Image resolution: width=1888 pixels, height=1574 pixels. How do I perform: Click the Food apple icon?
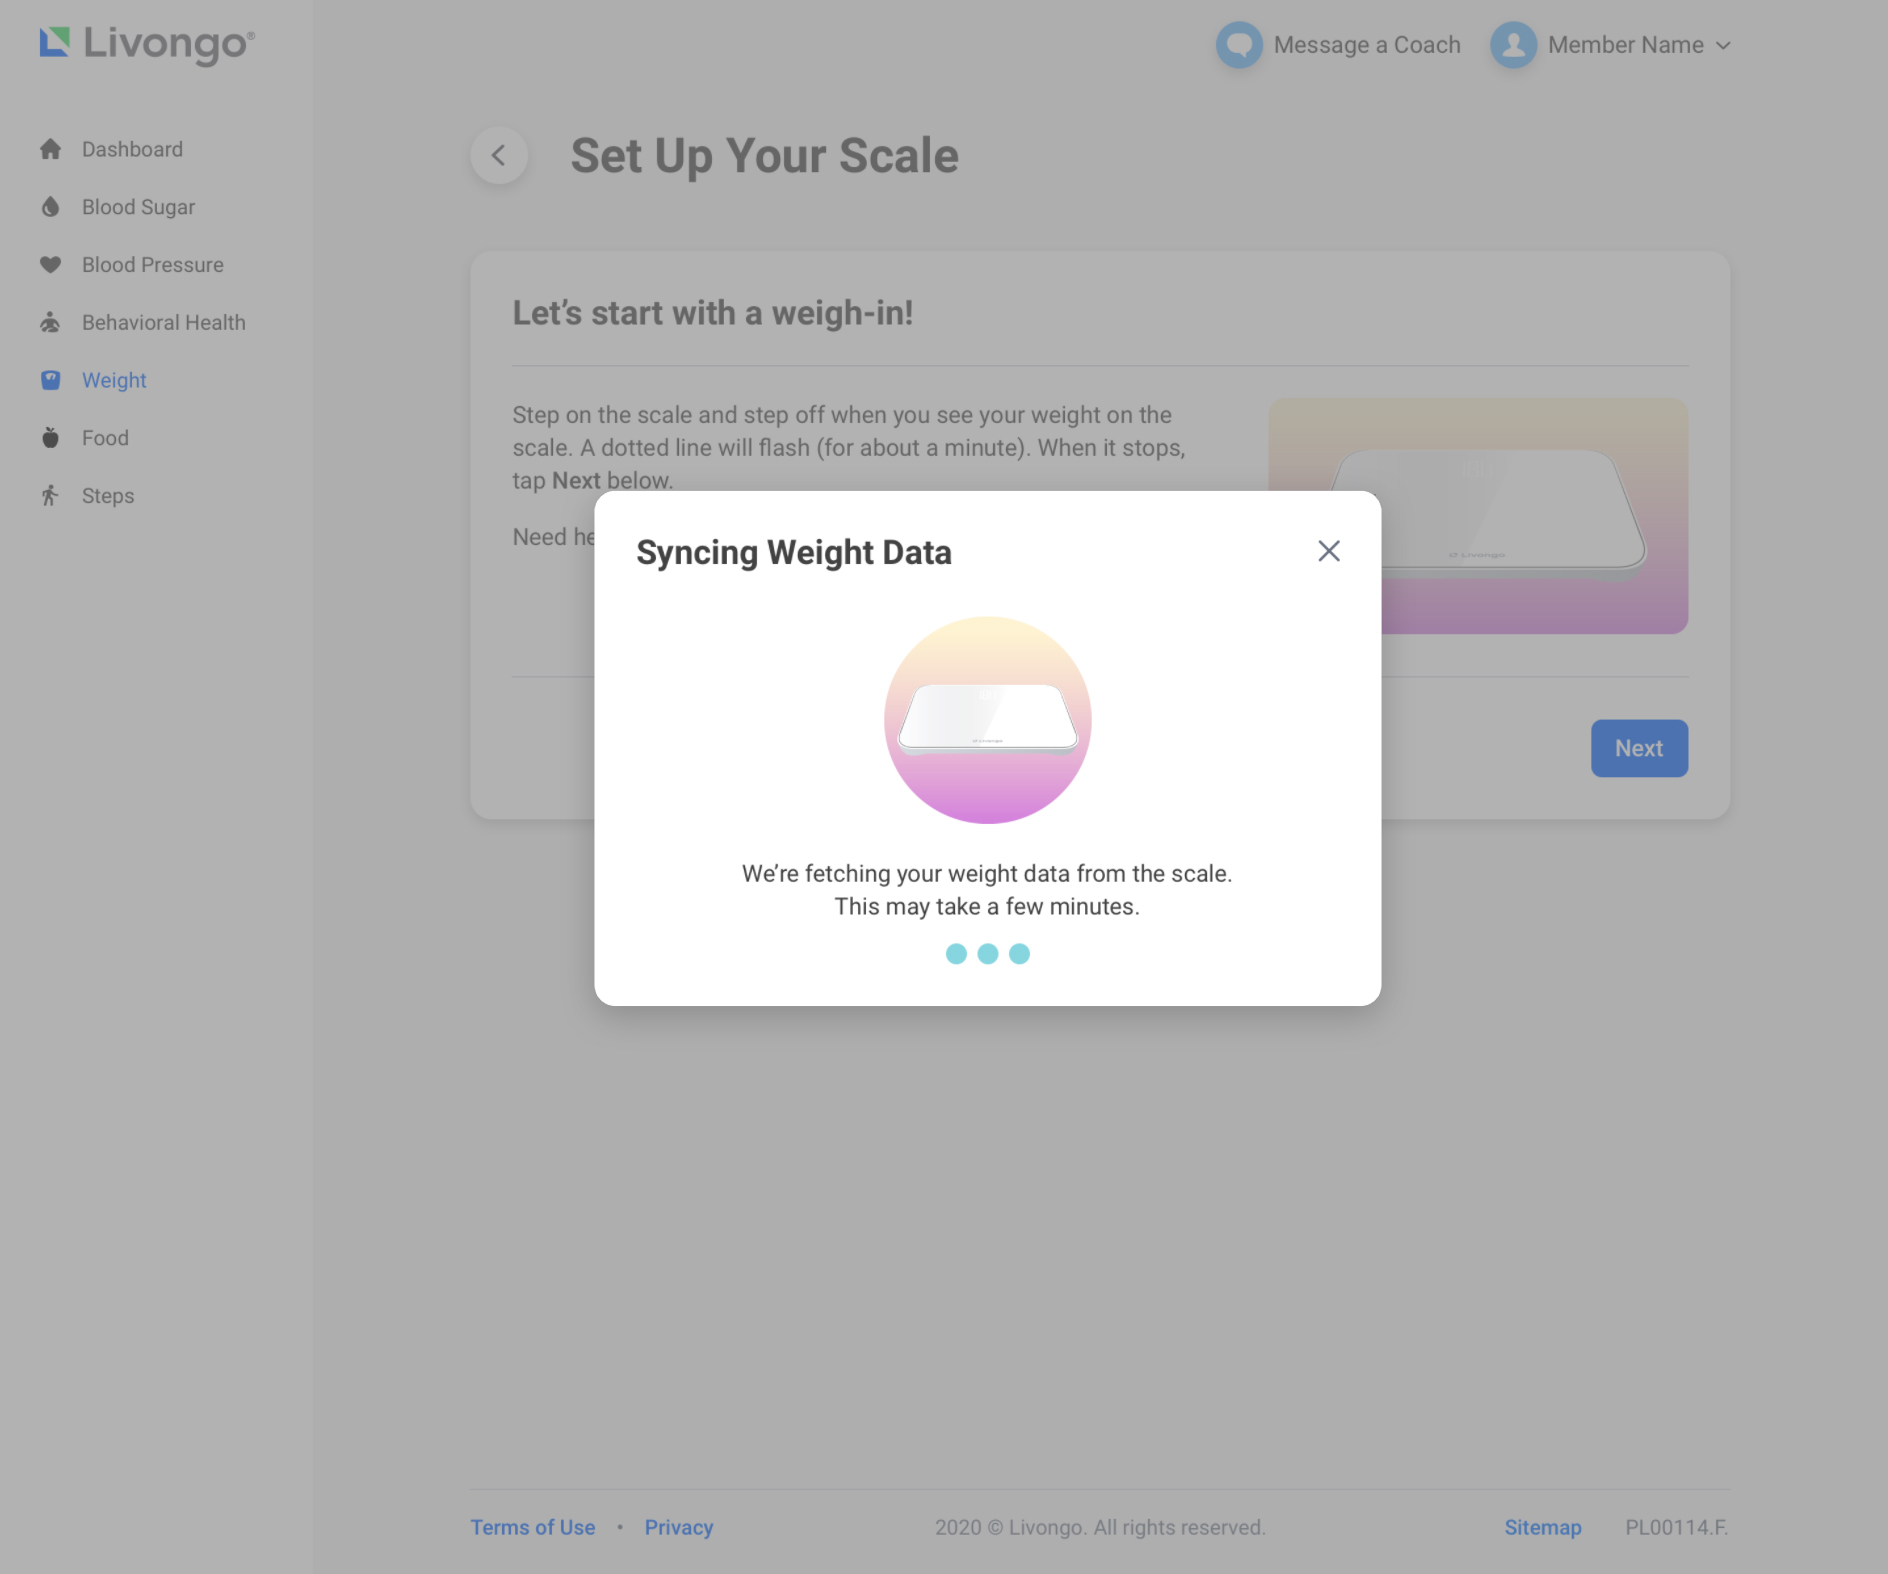pos(51,437)
